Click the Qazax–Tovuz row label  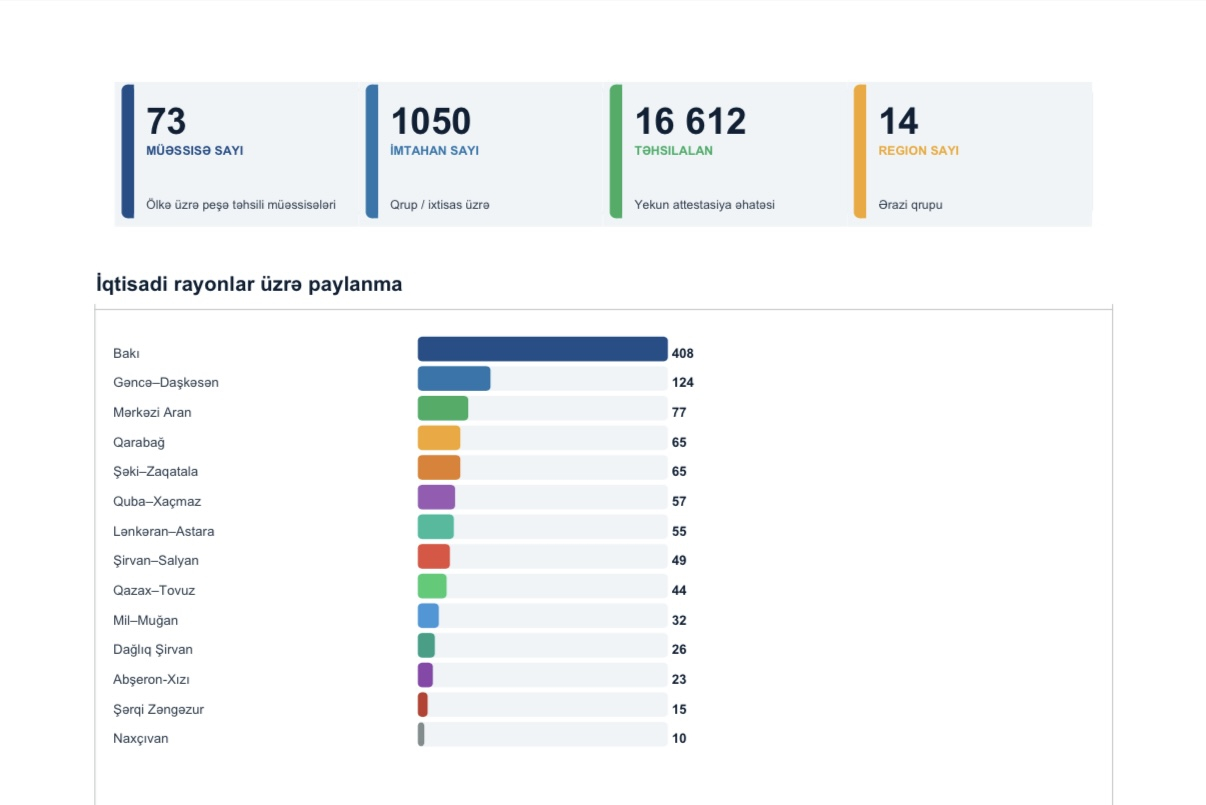[154, 590]
